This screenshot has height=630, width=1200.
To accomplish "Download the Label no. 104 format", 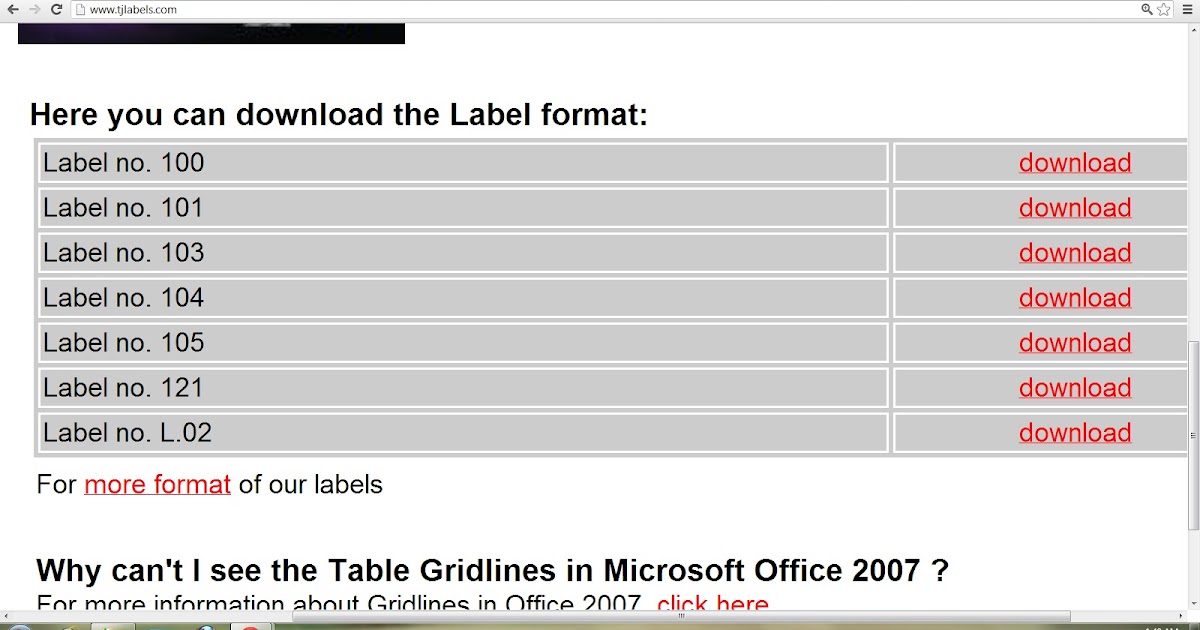I will (x=1074, y=297).
